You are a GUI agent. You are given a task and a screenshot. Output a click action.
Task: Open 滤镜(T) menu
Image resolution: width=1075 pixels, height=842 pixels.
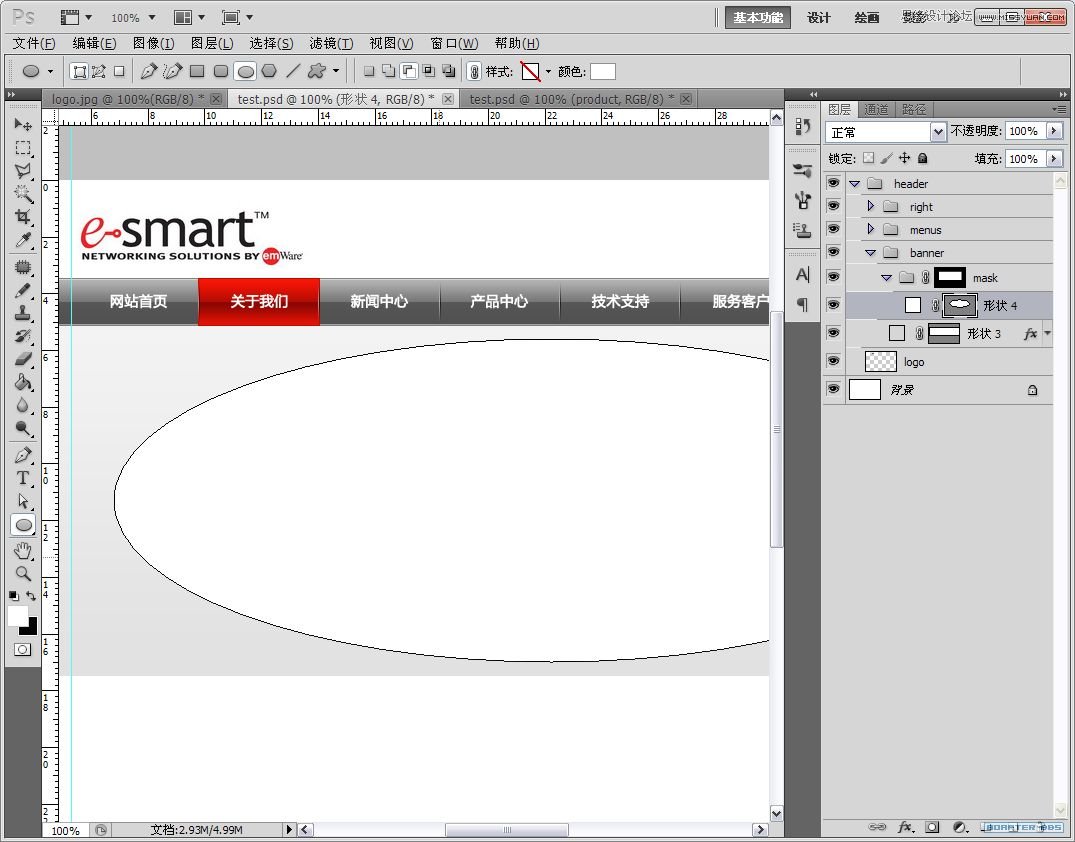pos(331,43)
